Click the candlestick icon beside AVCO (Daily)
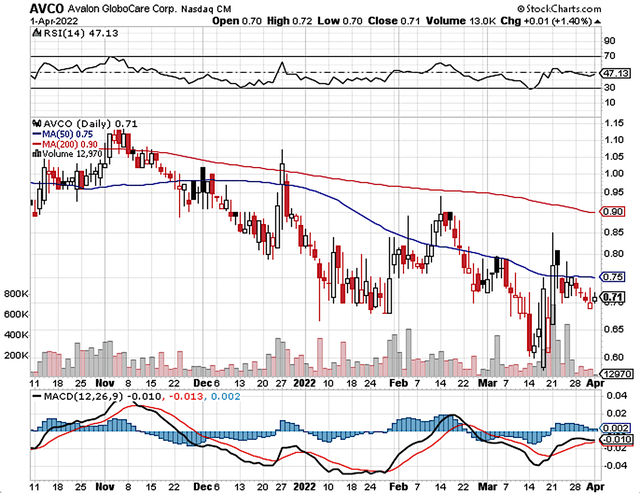 (x=37, y=123)
